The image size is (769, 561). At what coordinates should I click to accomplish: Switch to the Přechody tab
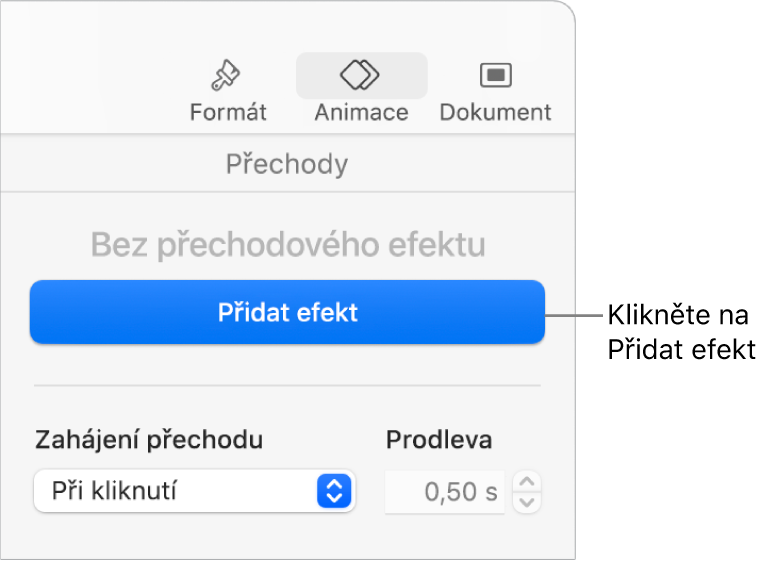pos(287,164)
